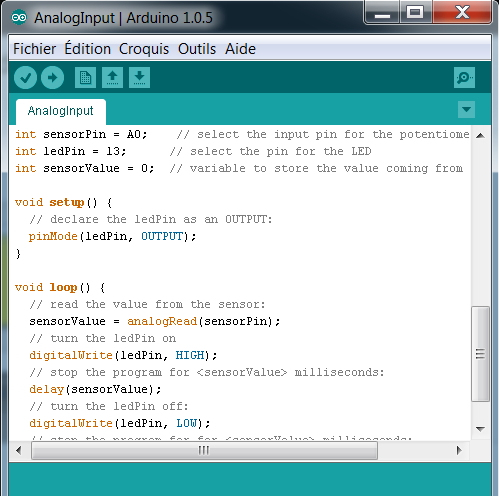This screenshot has width=499, height=496.
Task: Open the Édition menu
Action: [87, 49]
